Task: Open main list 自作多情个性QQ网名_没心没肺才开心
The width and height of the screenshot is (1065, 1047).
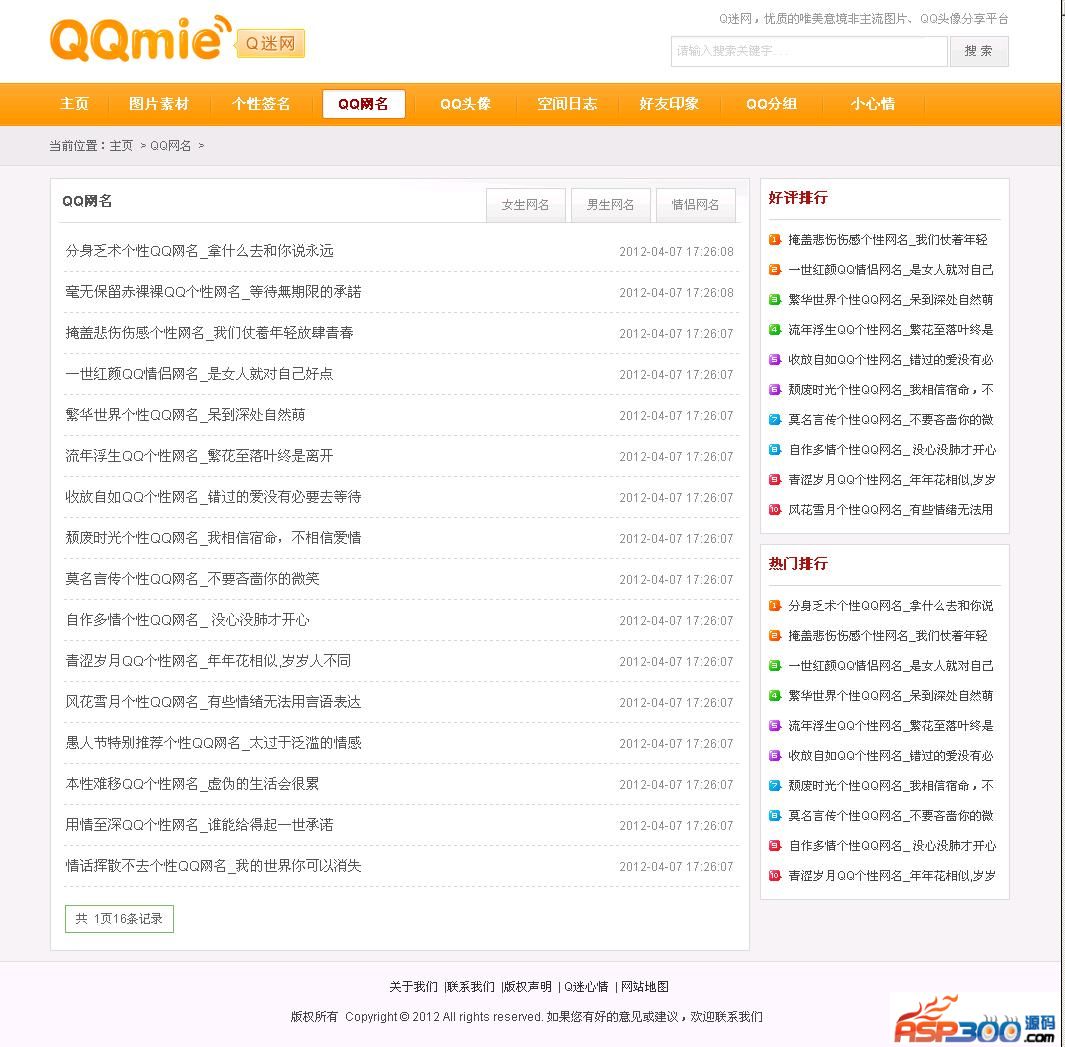Action: click(x=187, y=620)
